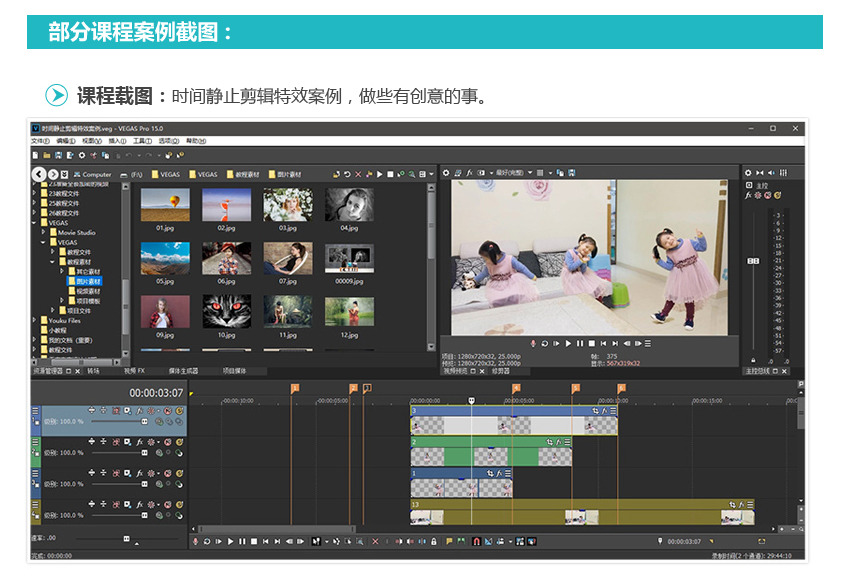Collapse the top-level VEGAS folder
This screenshot has width=850, height=578.
(x=35, y=222)
